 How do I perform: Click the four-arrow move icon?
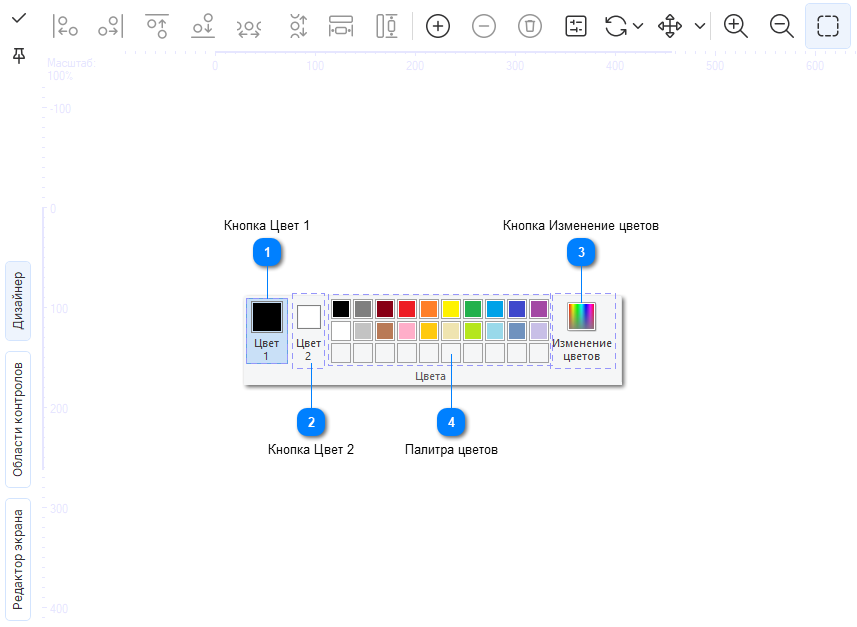click(x=670, y=26)
